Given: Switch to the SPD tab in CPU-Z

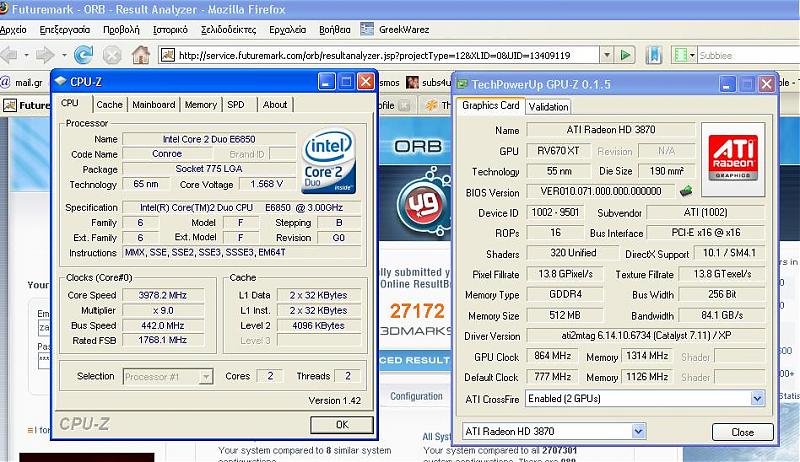Looking at the screenshot, I should click(236, 105).
